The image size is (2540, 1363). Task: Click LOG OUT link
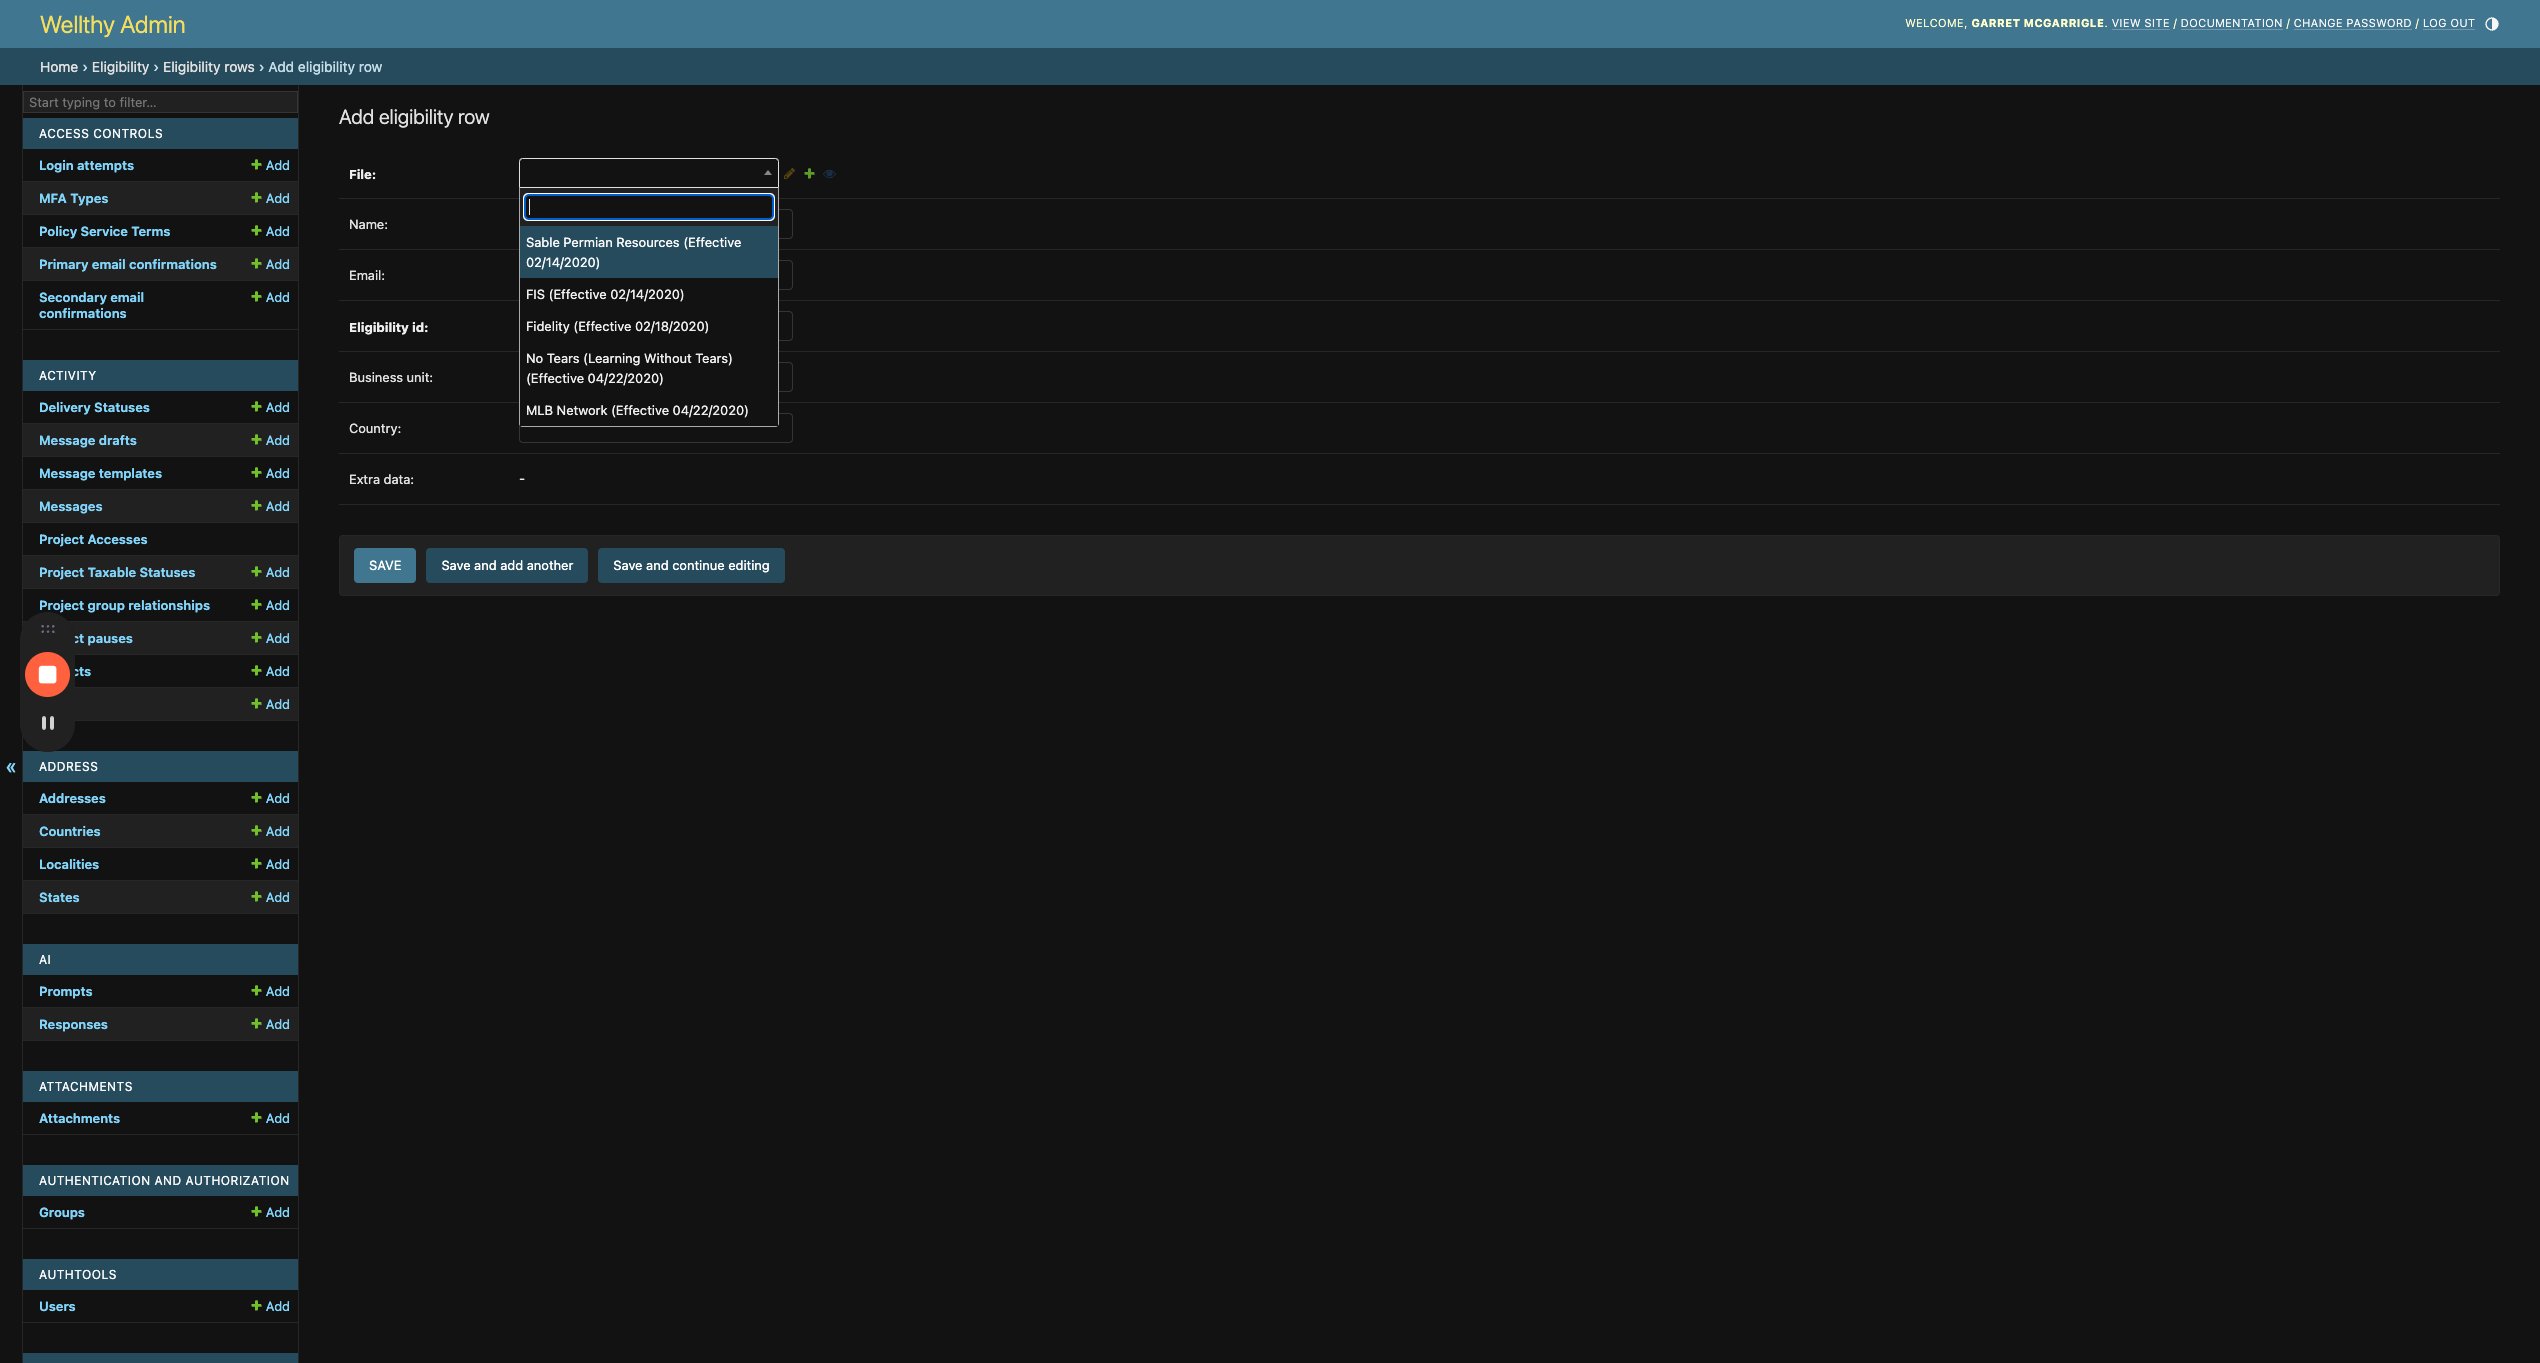click(2448, 23)
